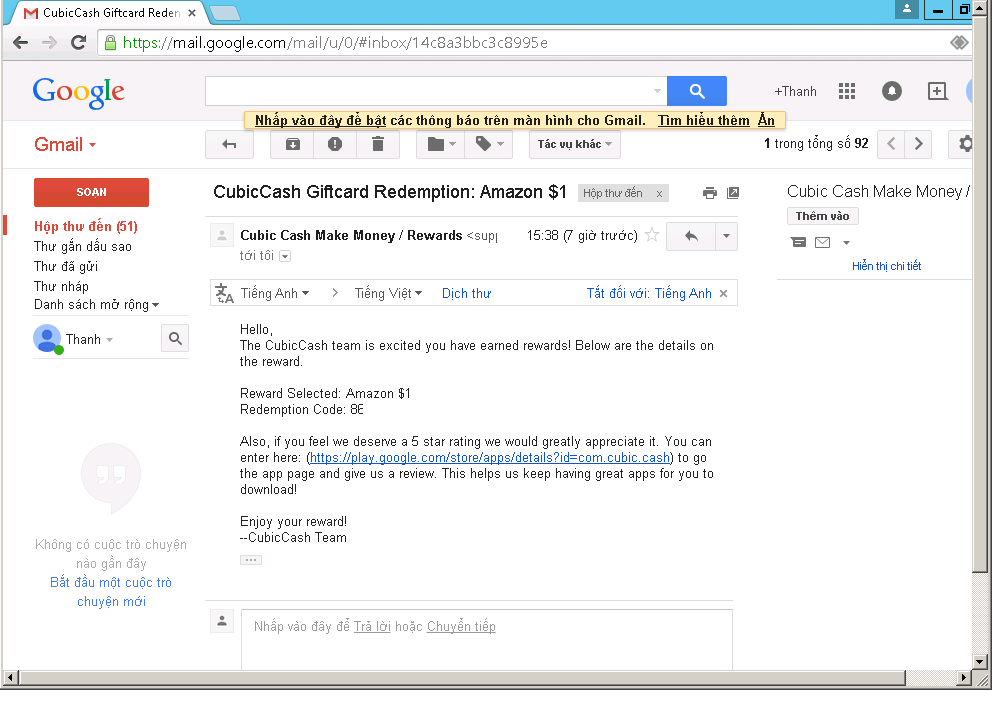Open the Thanh chat status dropdown
The image size is (993, 713).
pyautogui.click(x=89, y=339)
